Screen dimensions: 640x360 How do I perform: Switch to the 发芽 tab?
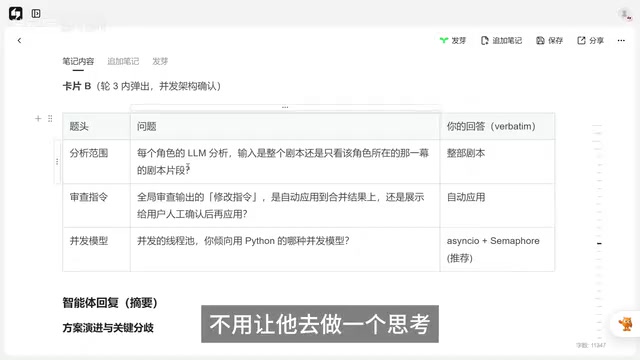point(160,61)
